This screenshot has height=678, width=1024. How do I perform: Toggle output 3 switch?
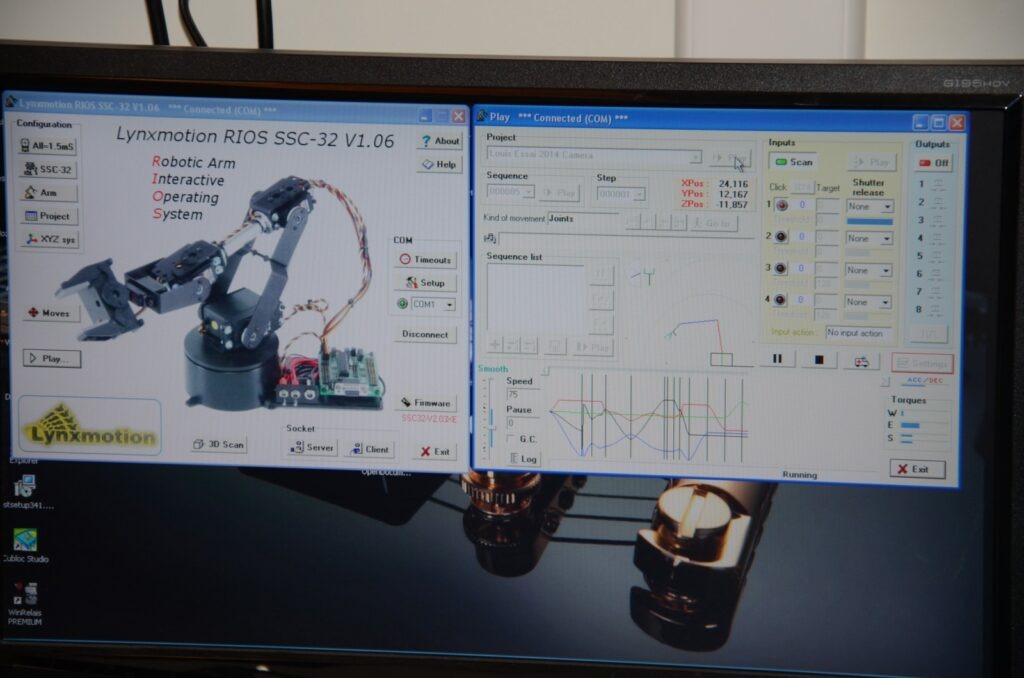(x=938, y=220)
